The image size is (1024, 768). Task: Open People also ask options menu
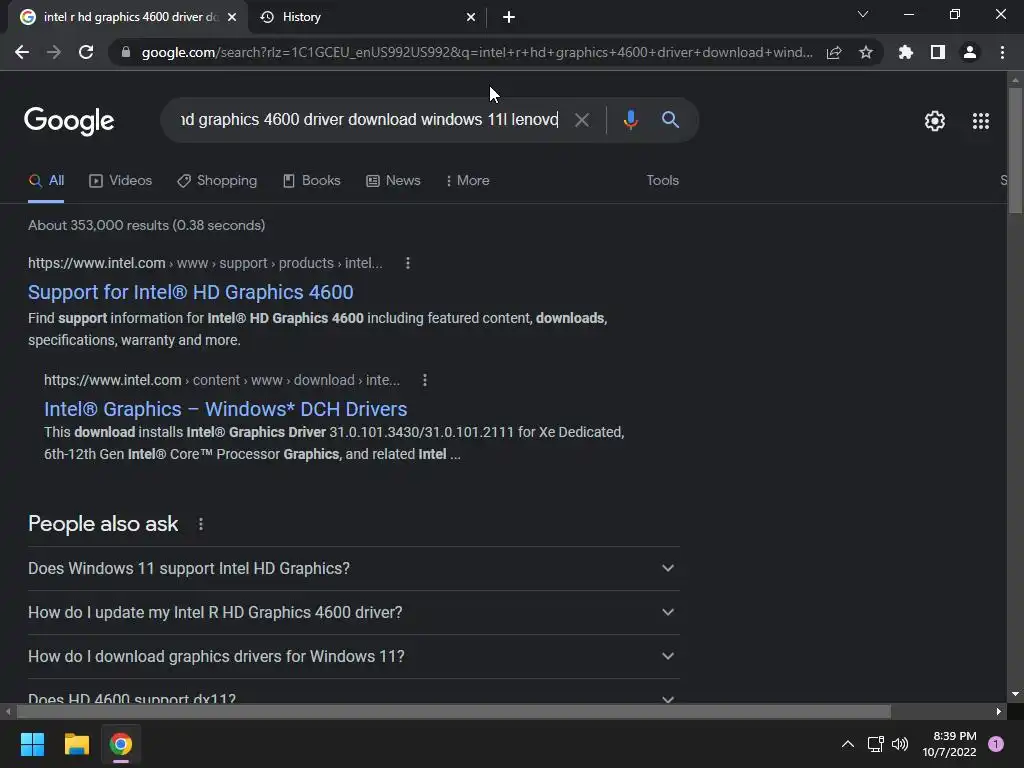[x=200, y=524]
